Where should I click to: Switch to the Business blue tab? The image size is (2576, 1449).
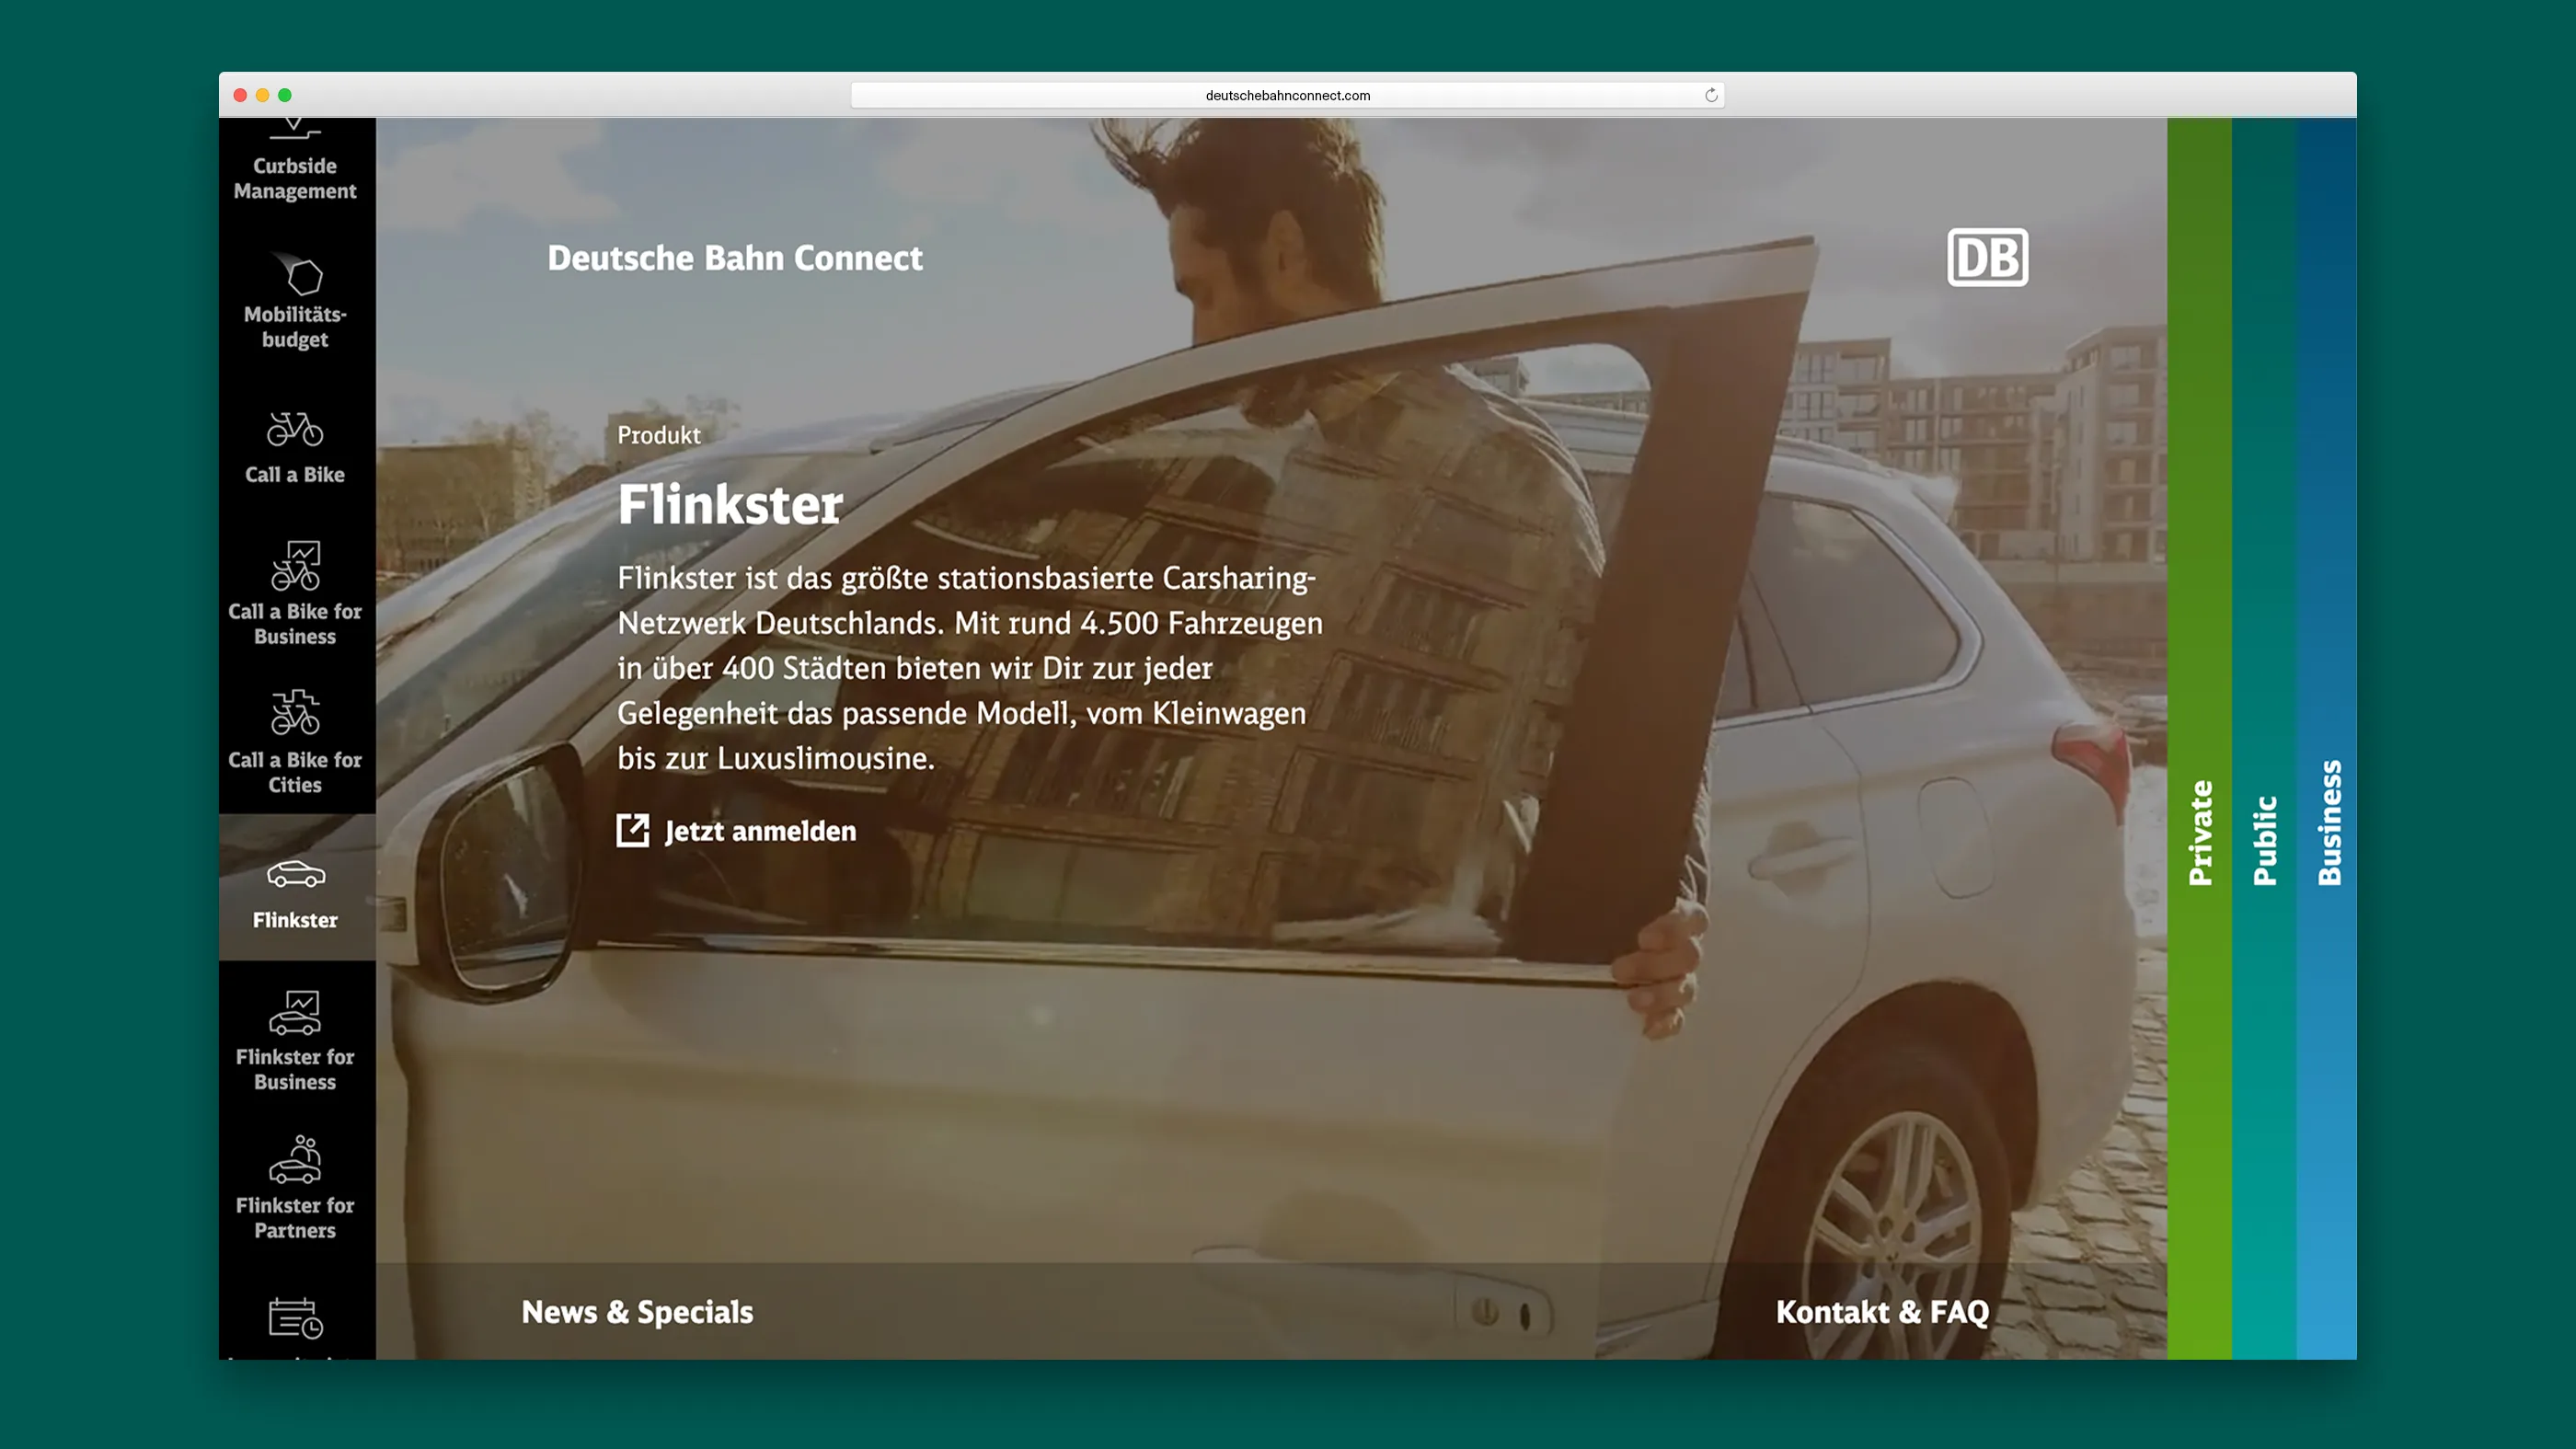click(2327, 738)
